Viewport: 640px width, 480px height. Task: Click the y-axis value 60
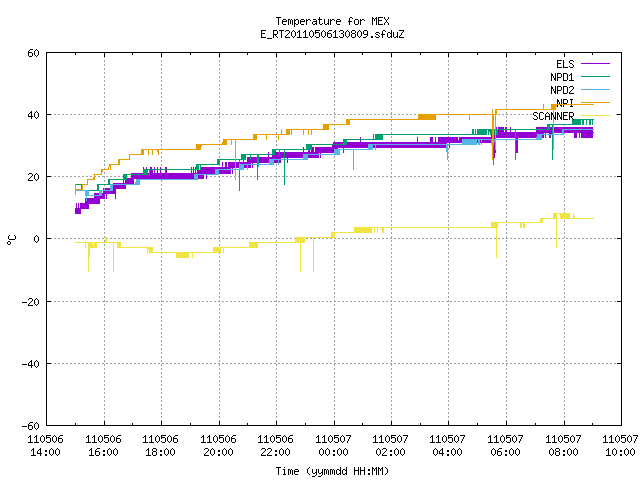tap(33, 53)
